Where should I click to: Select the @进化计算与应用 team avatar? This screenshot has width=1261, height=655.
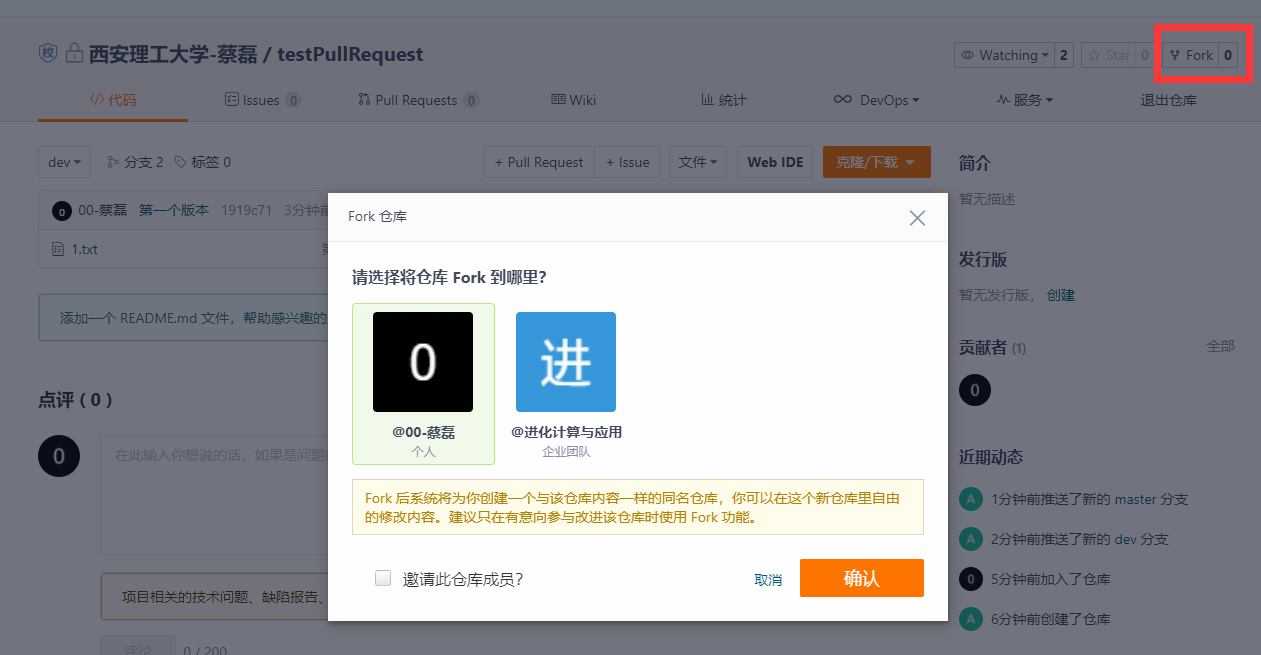tap(566, 362)
